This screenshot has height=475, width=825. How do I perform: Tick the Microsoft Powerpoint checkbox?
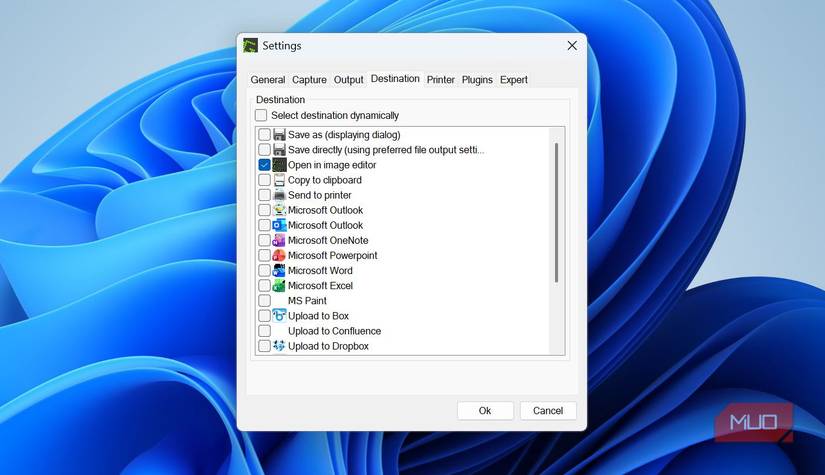(x=265, y=256)
